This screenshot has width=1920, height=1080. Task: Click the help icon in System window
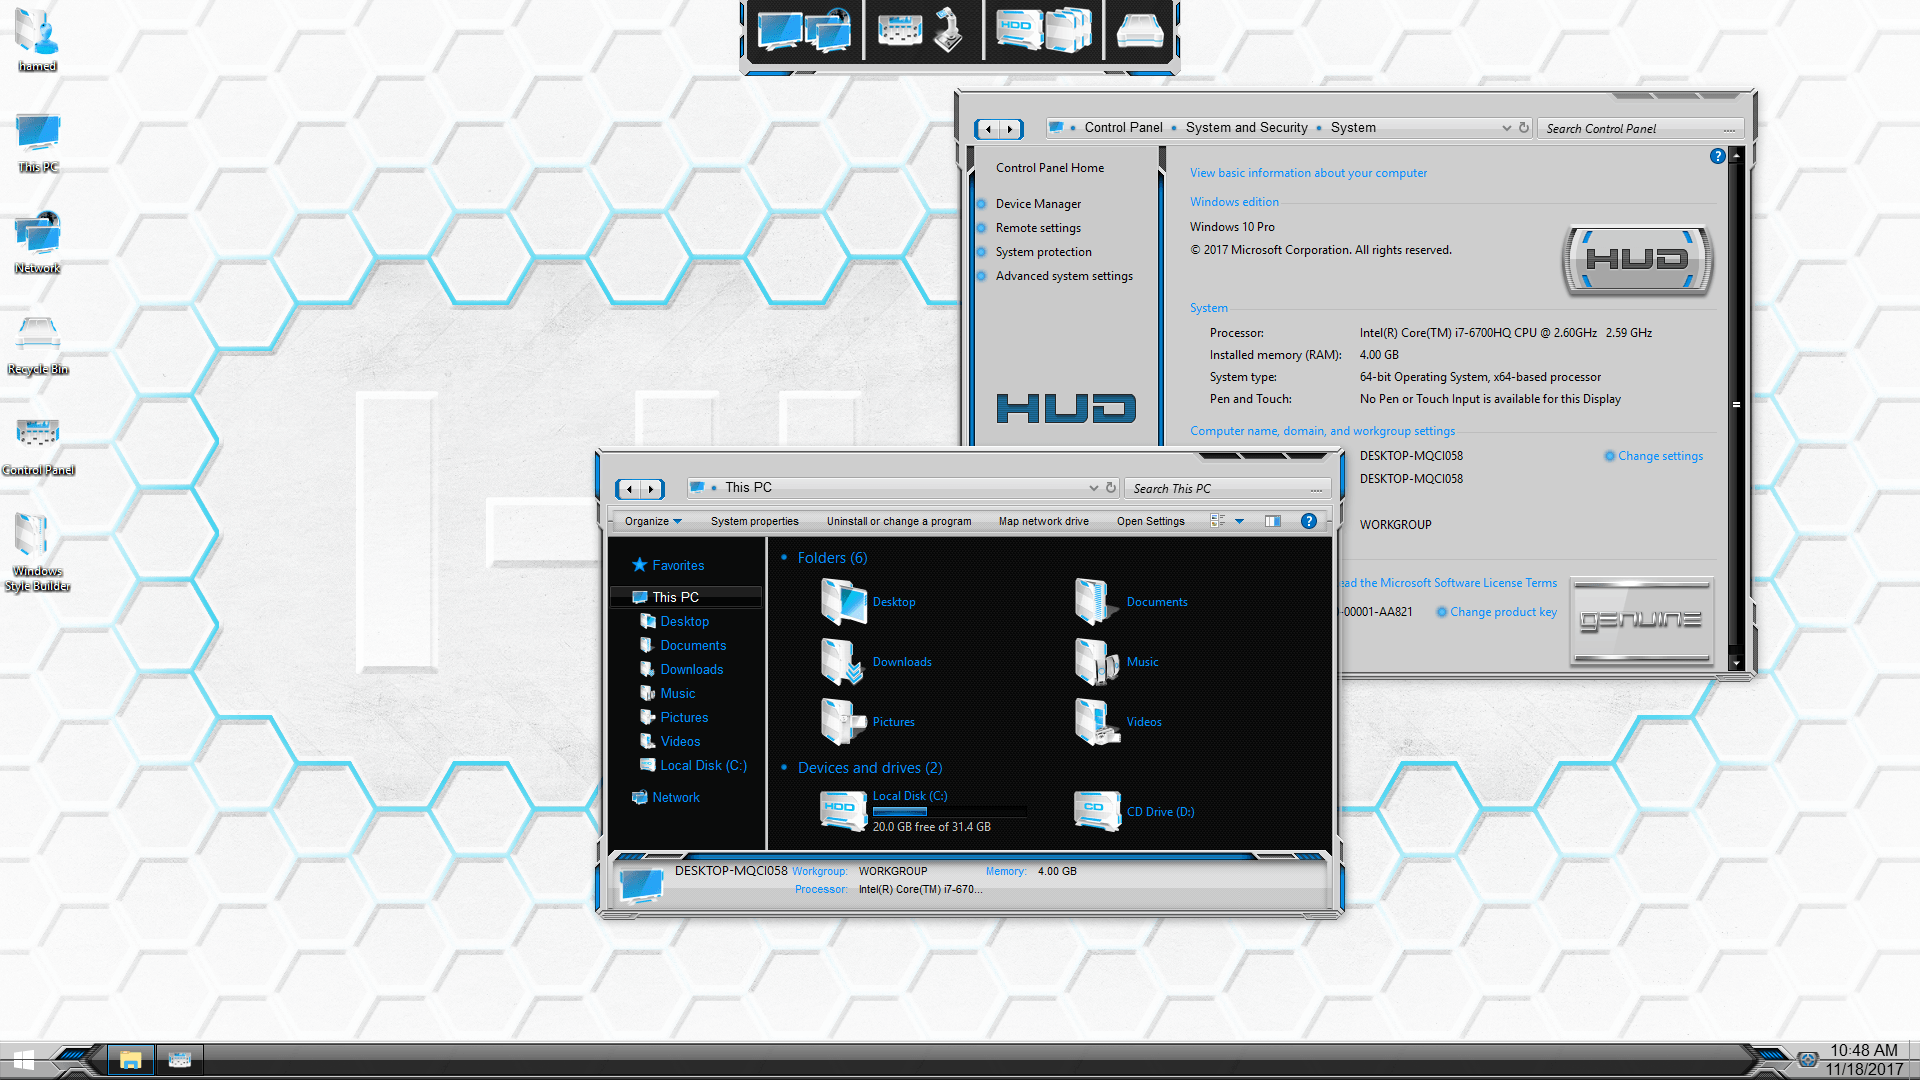pos(1717,156)
